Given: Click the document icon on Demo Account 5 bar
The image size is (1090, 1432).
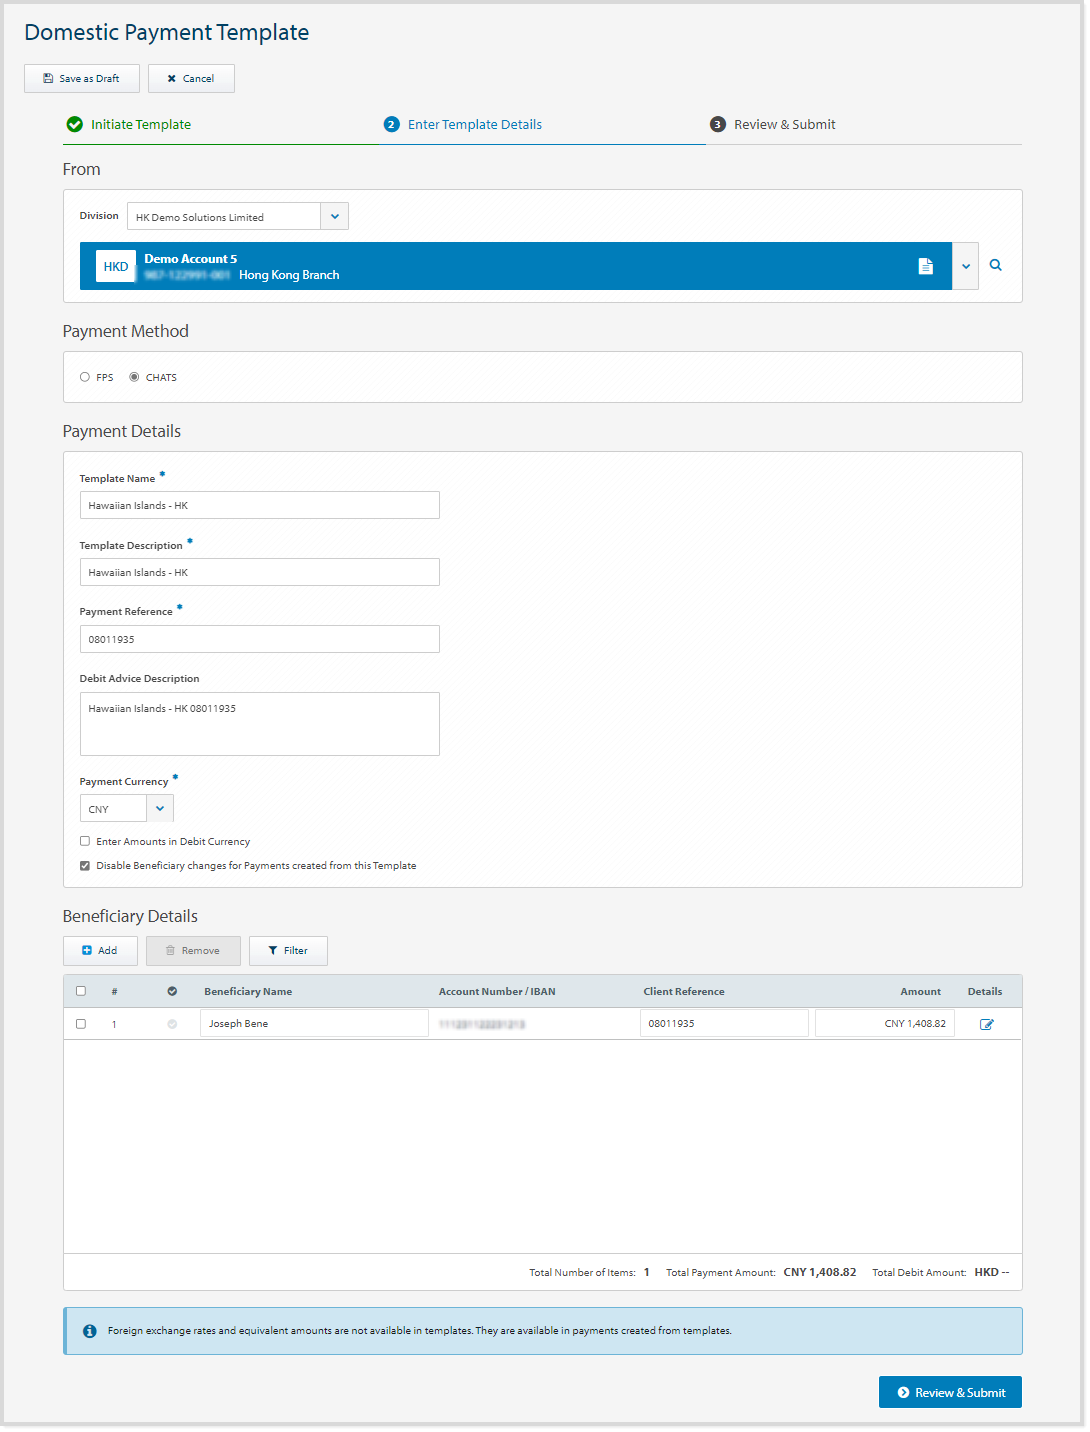Looking at the screenshot, I should [926, 265].
